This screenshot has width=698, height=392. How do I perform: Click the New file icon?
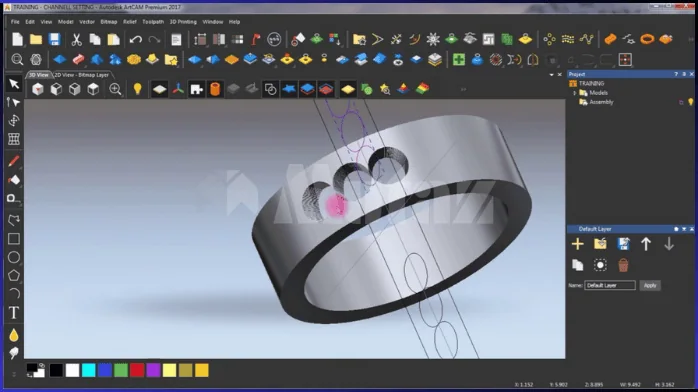point(17,40)
